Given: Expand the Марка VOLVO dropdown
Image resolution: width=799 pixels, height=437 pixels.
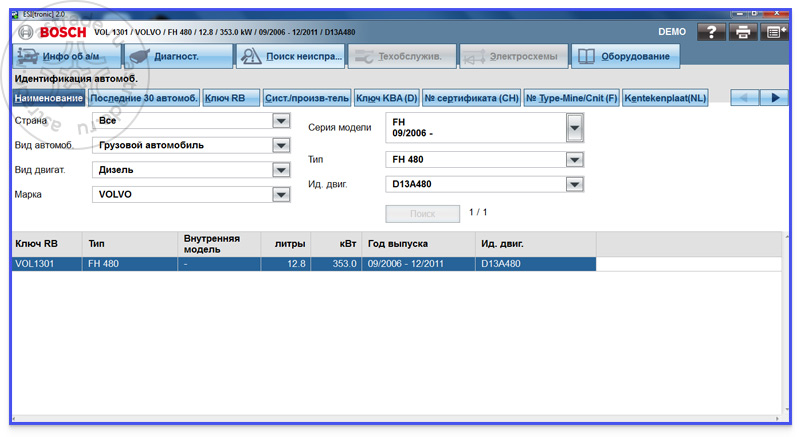Looking at the screenshot, I should click(x=281, y=194).
